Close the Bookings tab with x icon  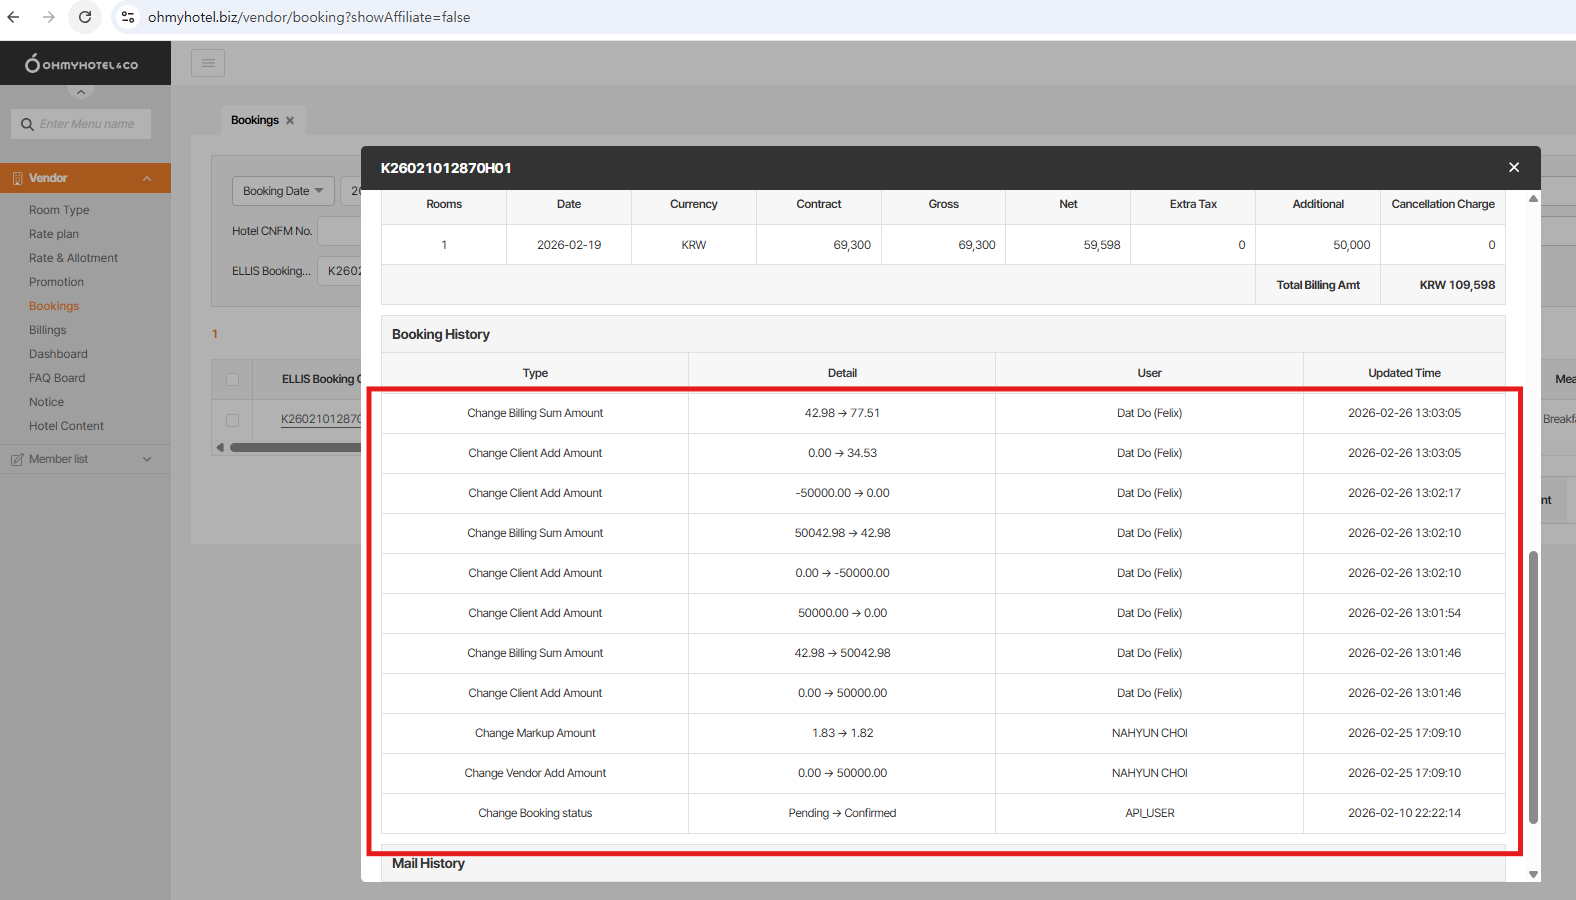290,120
